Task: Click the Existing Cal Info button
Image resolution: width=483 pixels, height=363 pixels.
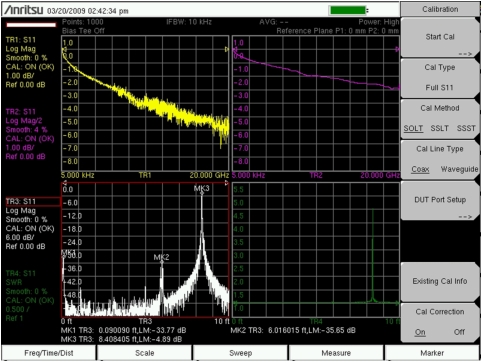Action: [440, 282]
